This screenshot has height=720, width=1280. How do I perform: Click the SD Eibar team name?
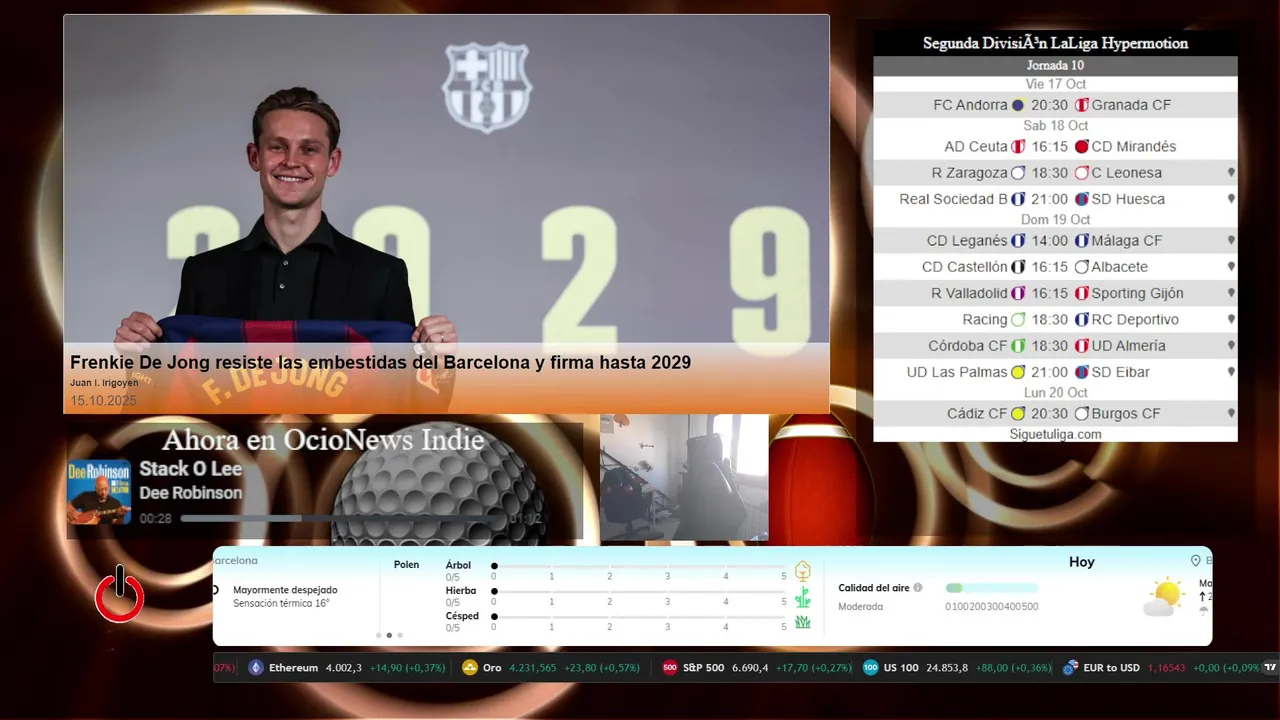point(1120,372)
